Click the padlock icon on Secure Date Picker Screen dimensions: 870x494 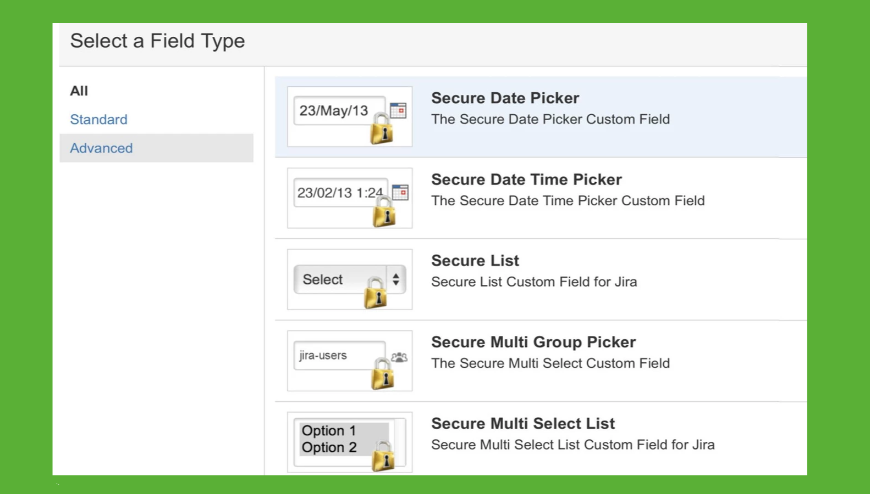[382, 129]
